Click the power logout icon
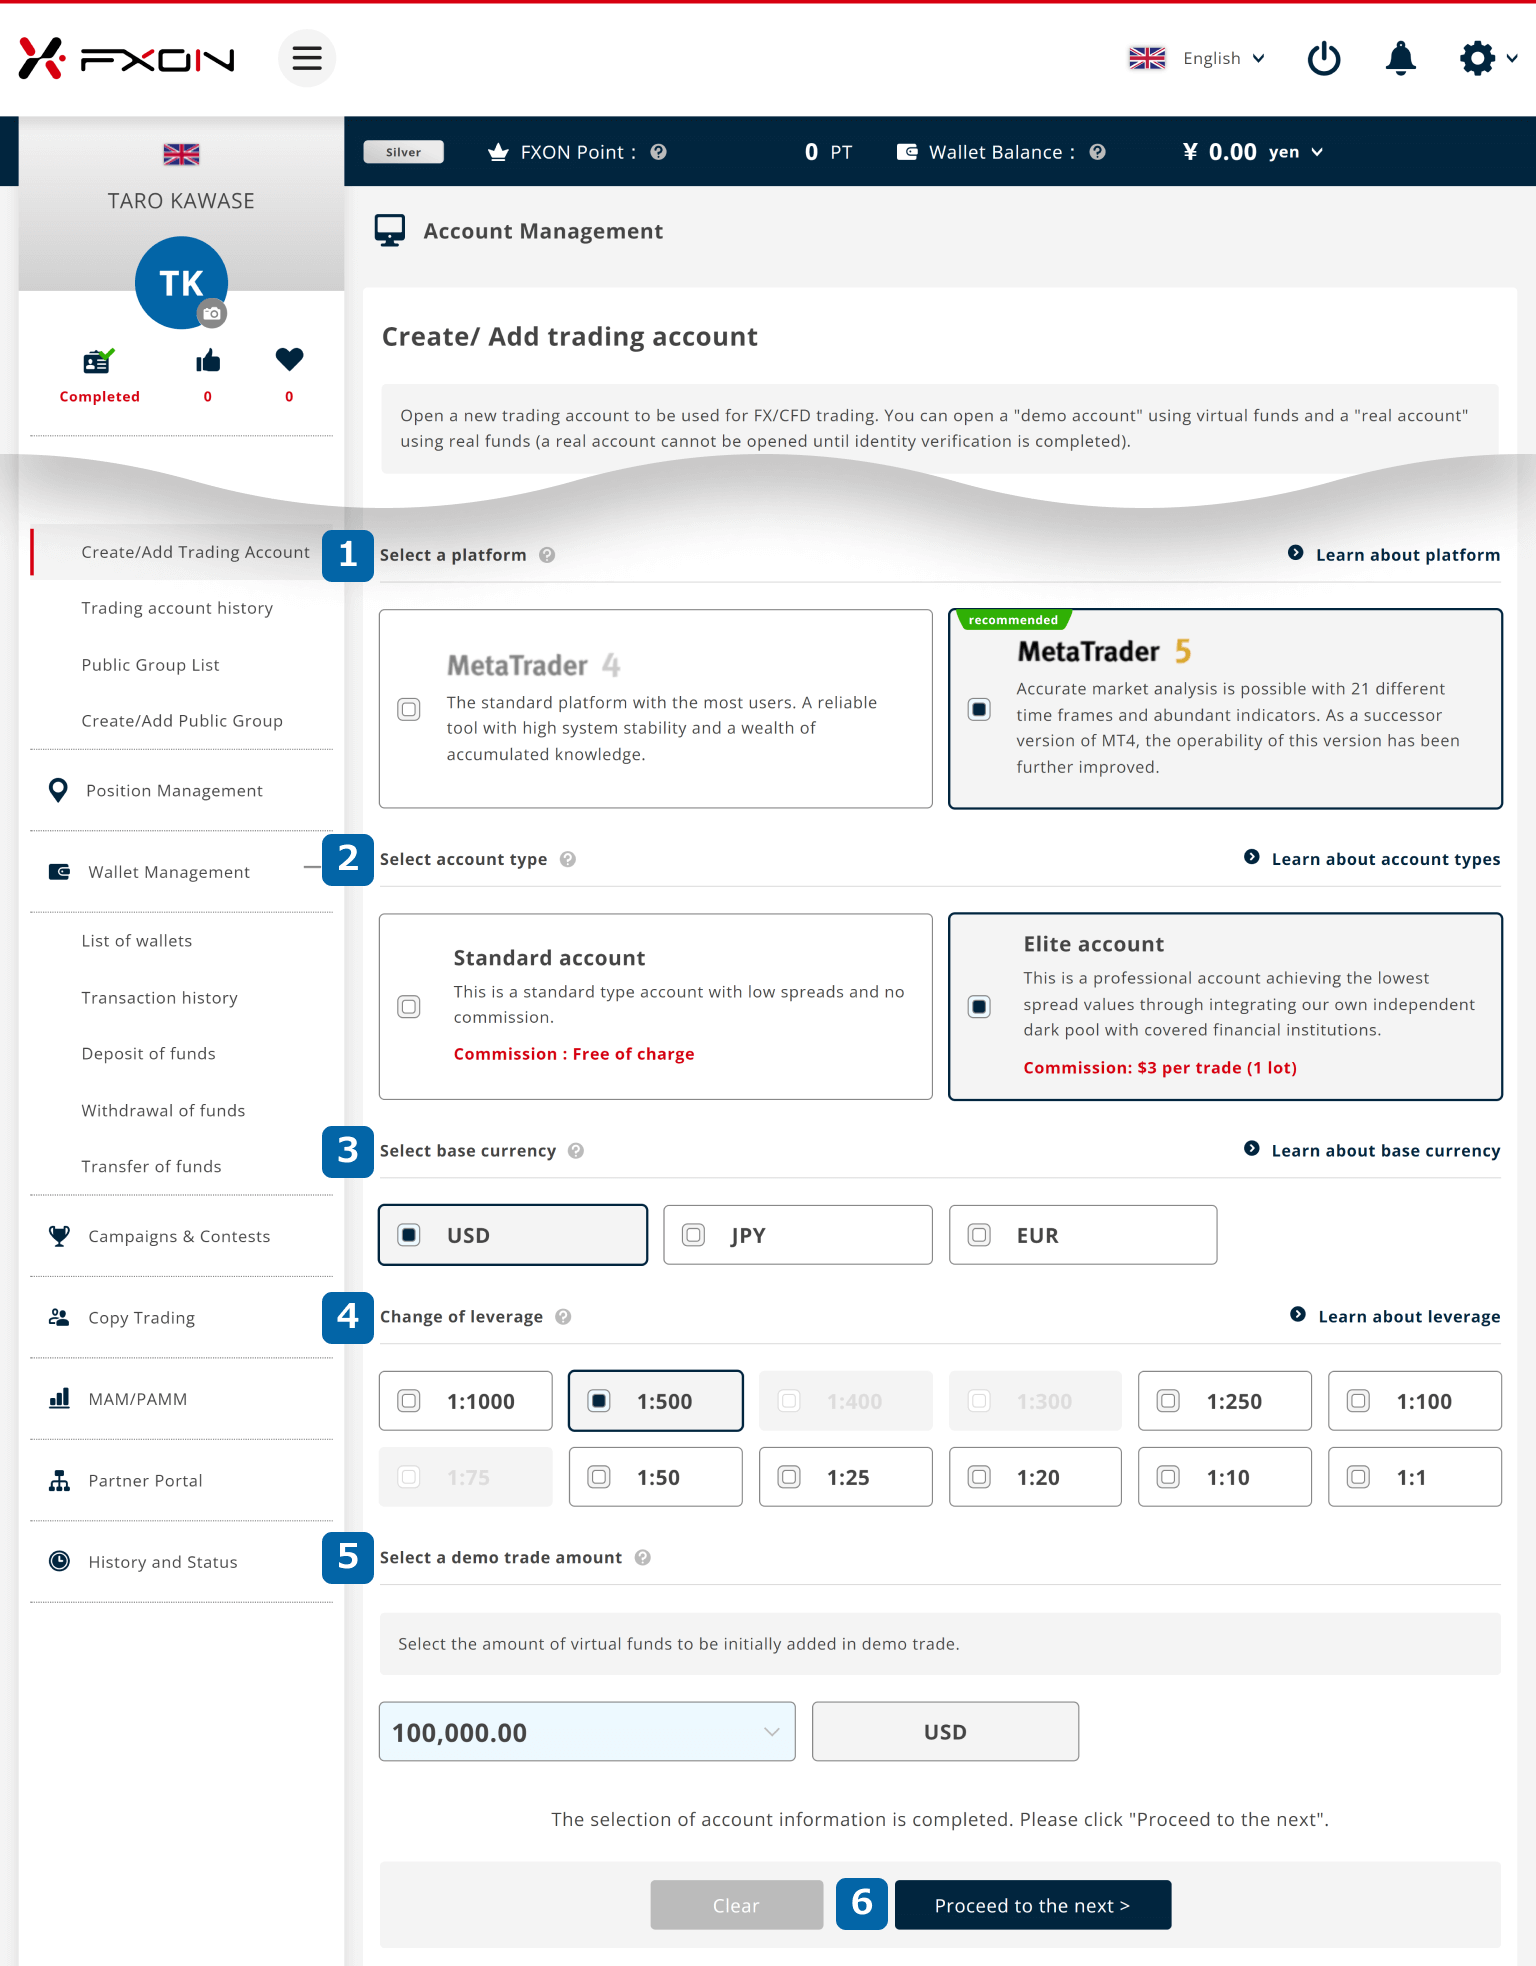 click(x=1324, y=58)
